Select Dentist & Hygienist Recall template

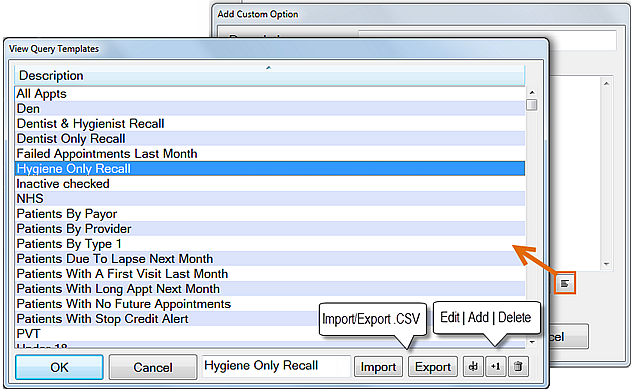[270, 123]
